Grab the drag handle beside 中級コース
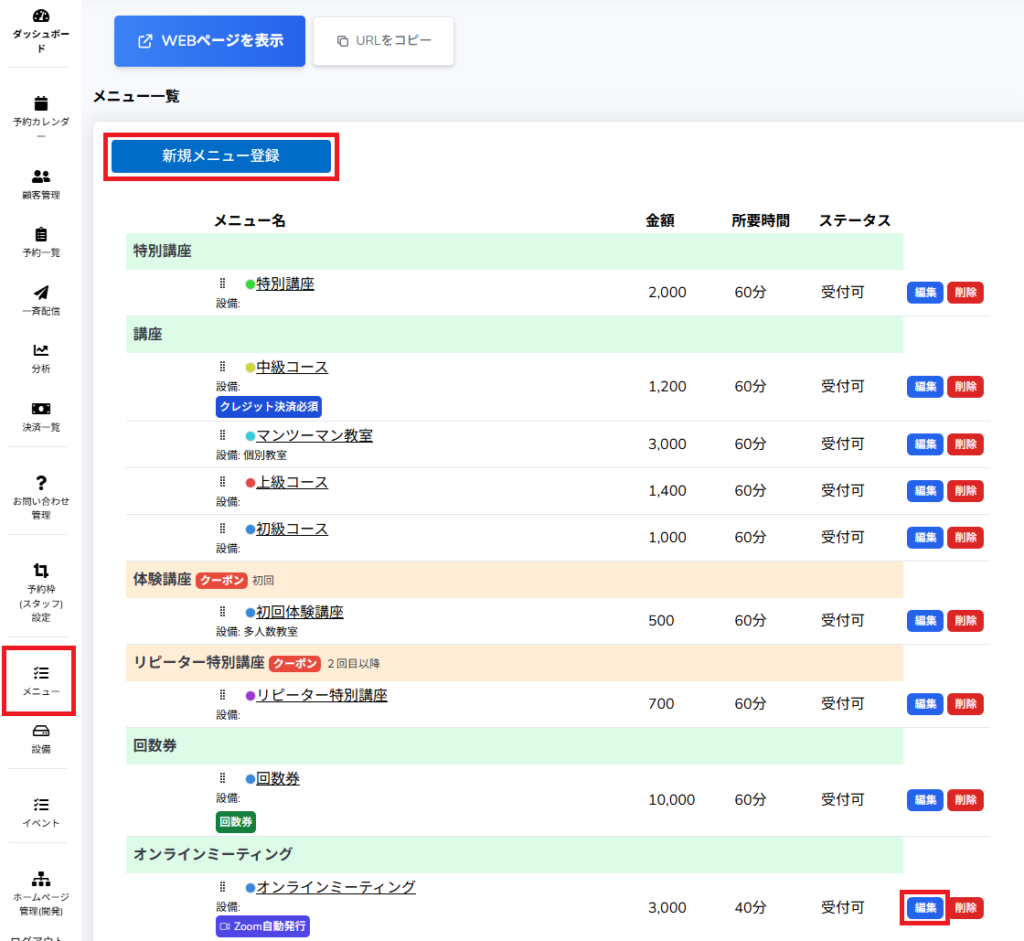 pos(223,367)
